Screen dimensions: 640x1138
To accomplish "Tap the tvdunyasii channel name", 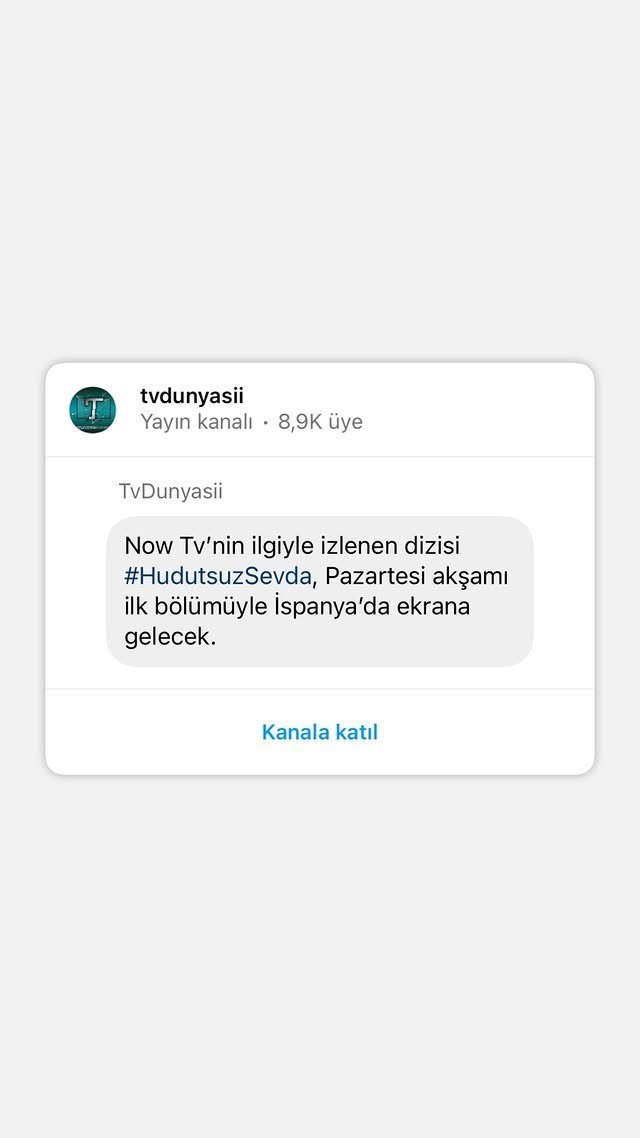I will click(x=192, y=396).
